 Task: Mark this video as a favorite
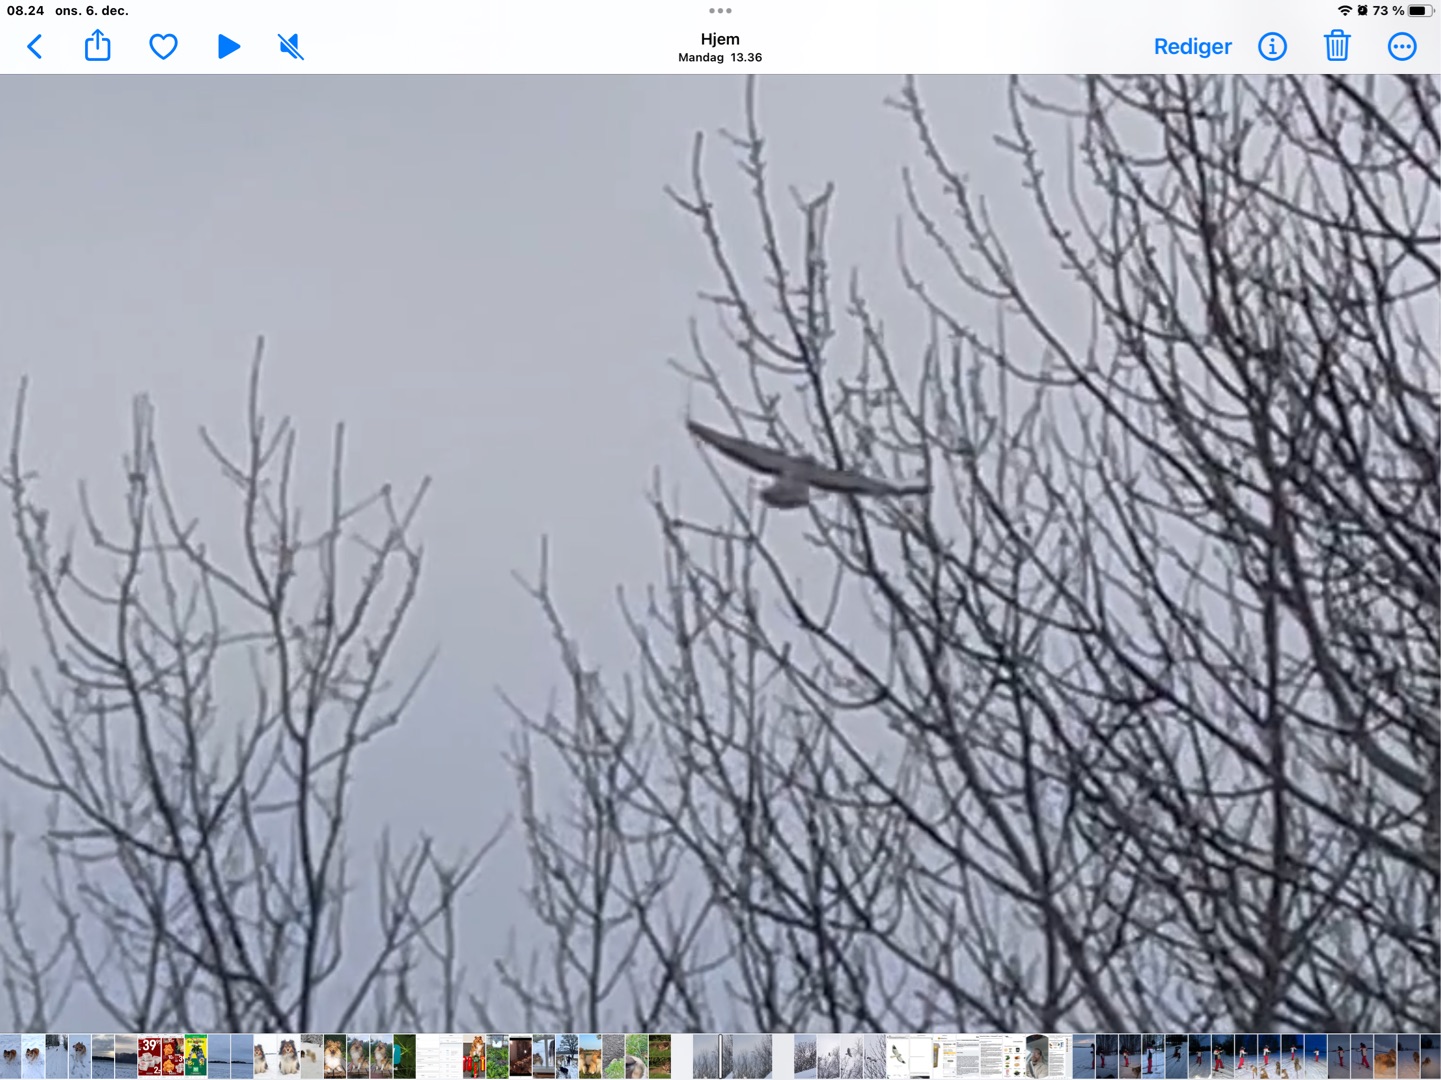163,47
